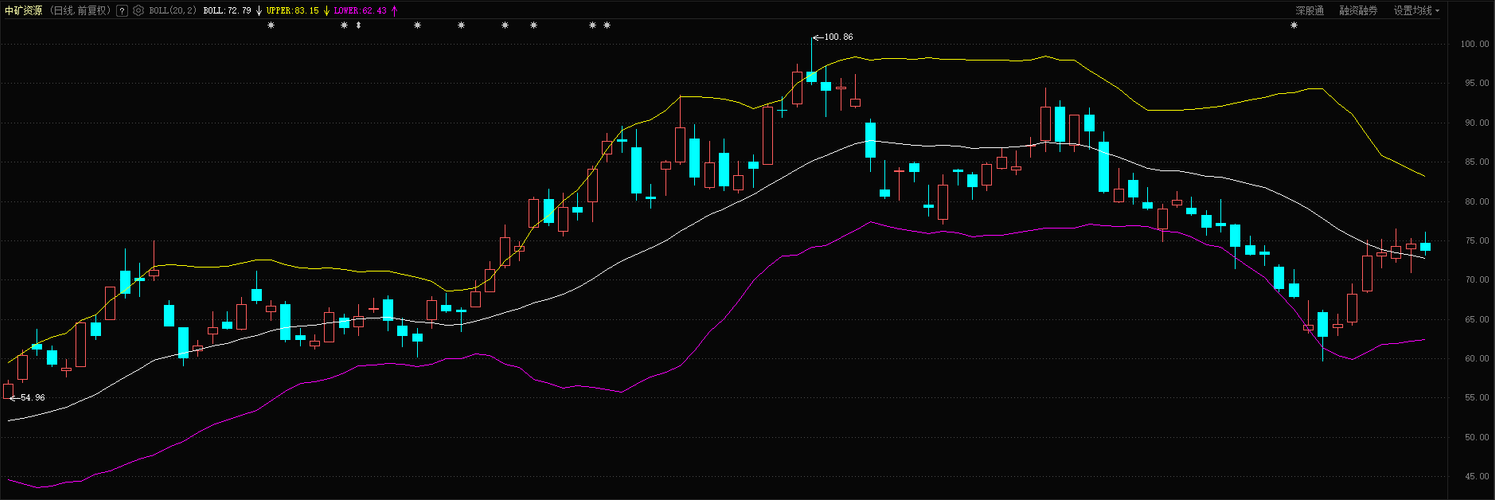1495x500 pixels.
Task: Click the 70.00 value on the price axis
Action: pos(1477,280)
